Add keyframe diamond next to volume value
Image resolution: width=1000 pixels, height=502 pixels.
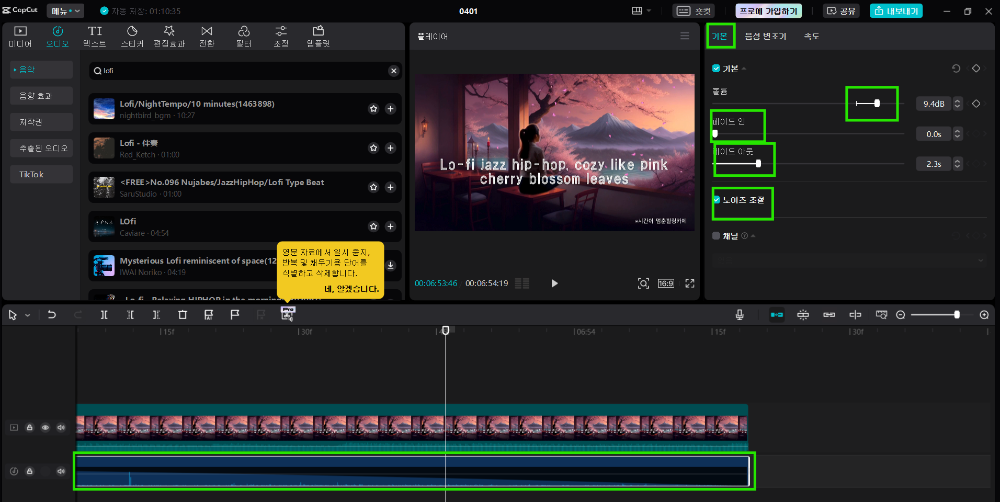coord(976,103)
